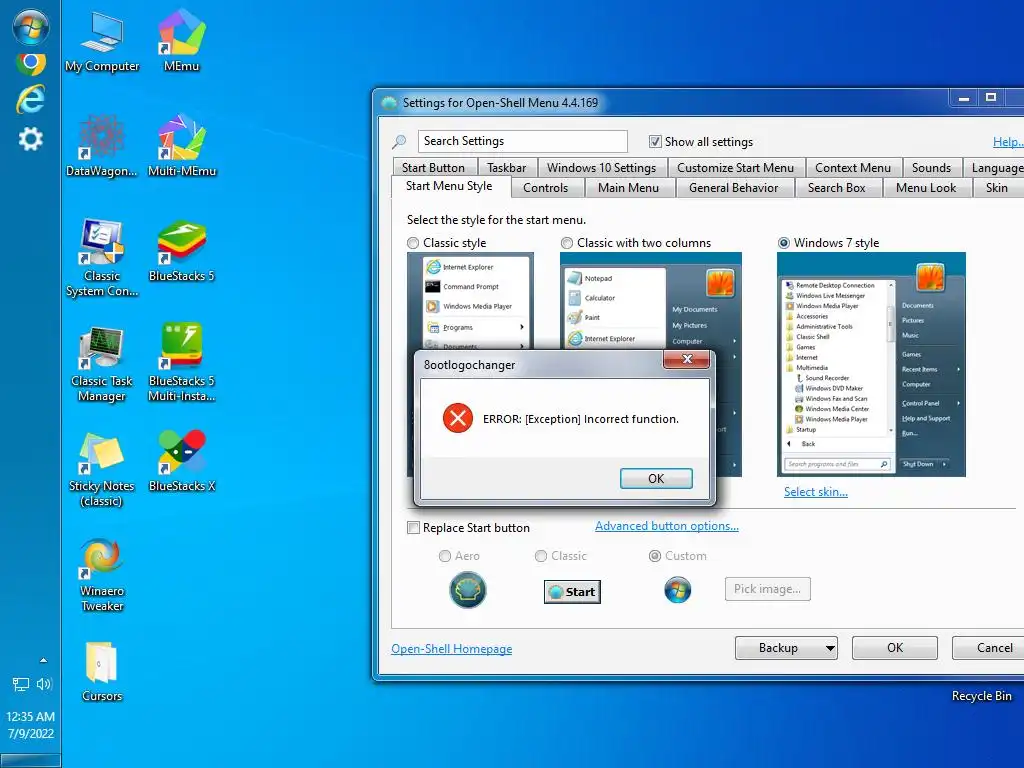The image size is (1024, 768).
Task: Click the Custom Windows orb image
Action: point(677,590)
